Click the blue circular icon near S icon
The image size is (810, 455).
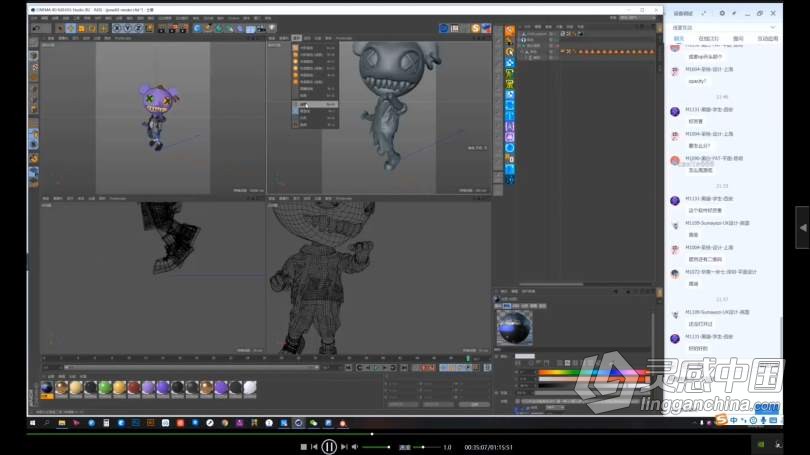point(444,28)
